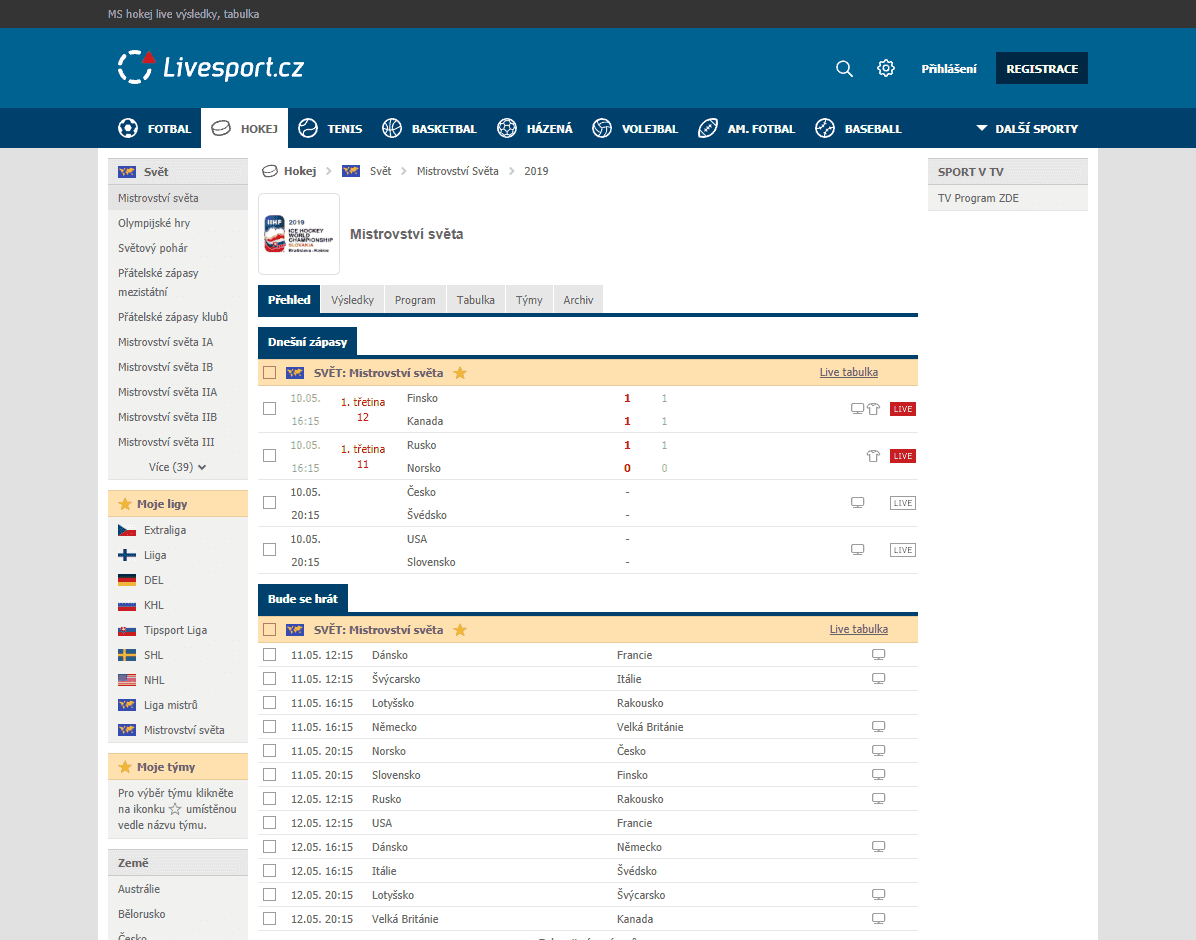Open Bělorusko in Země list
Screen dimensions: 1196x940
pyautogui.click(x=142, y=914)
